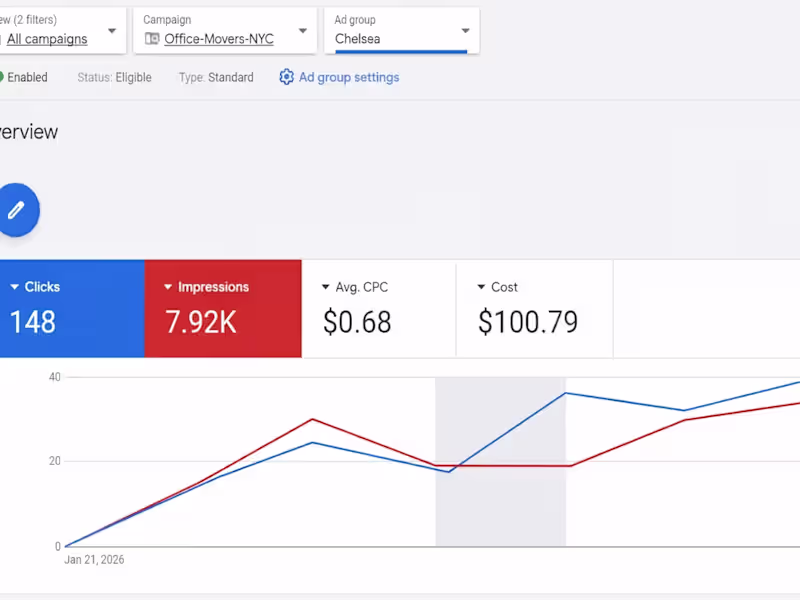Click the Jan 21, 2026 date label
This screenshot has height=600, width=800.
(93, 560)
